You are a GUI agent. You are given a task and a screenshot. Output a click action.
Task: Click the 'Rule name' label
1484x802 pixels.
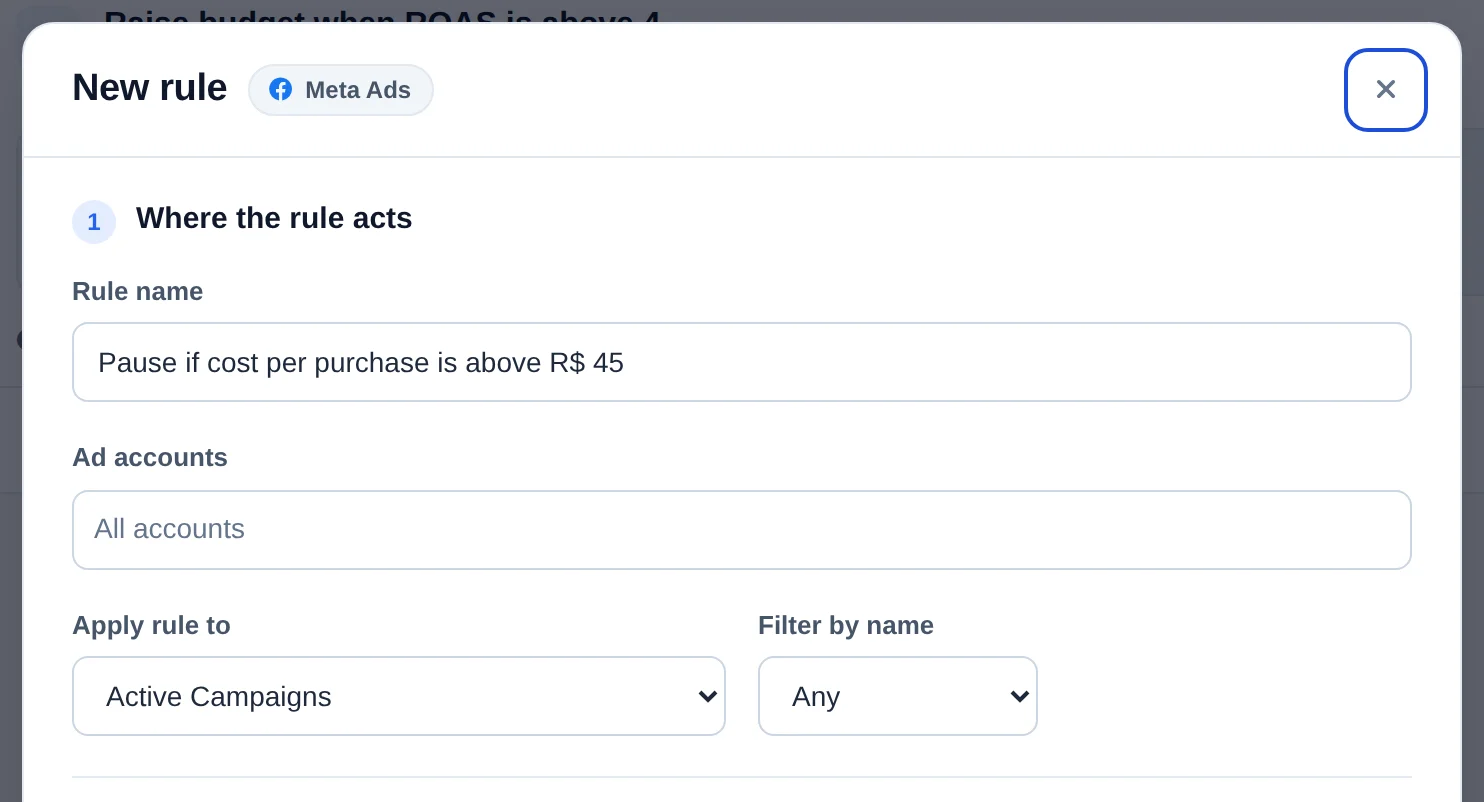tap(138, 291)
